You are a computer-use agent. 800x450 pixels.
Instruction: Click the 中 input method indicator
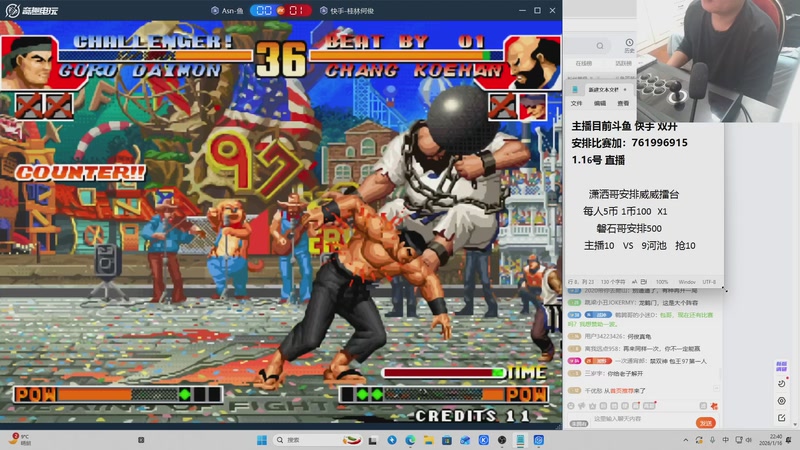point(726,440)
